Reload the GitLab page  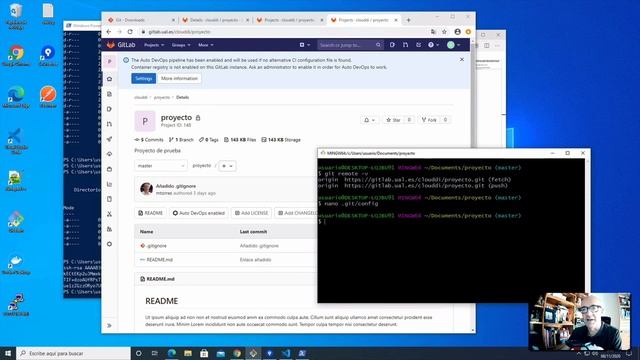coord(130,32)
